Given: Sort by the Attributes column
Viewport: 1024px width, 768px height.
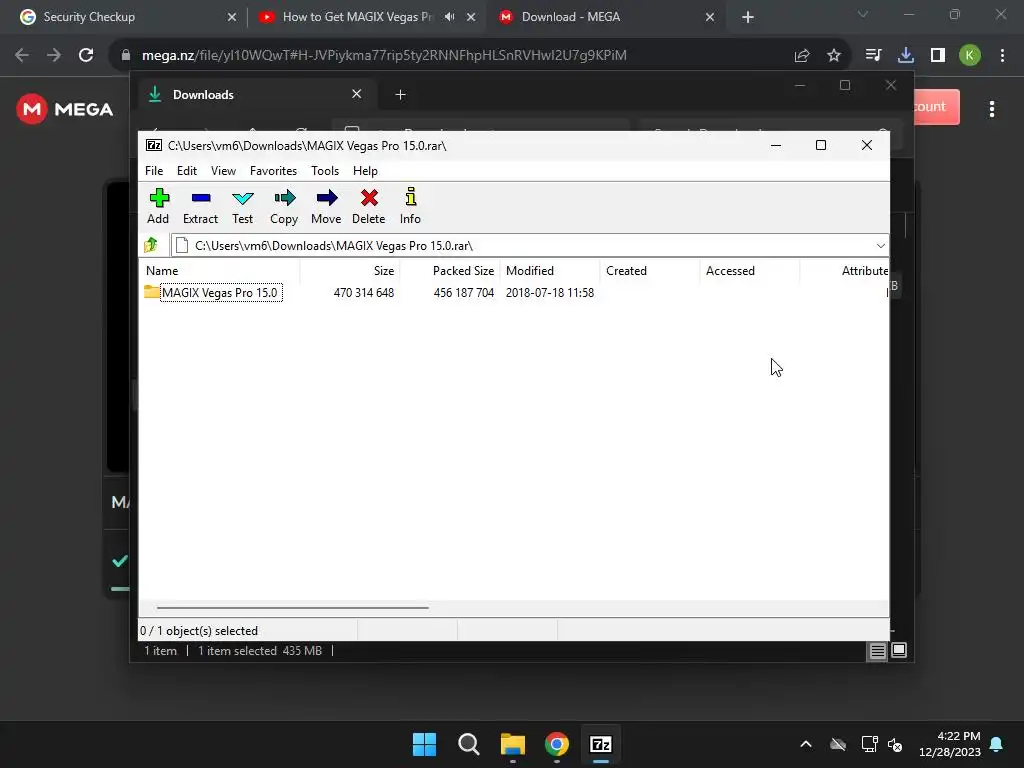Looking at the screenshot, I should tap(845, 270).
